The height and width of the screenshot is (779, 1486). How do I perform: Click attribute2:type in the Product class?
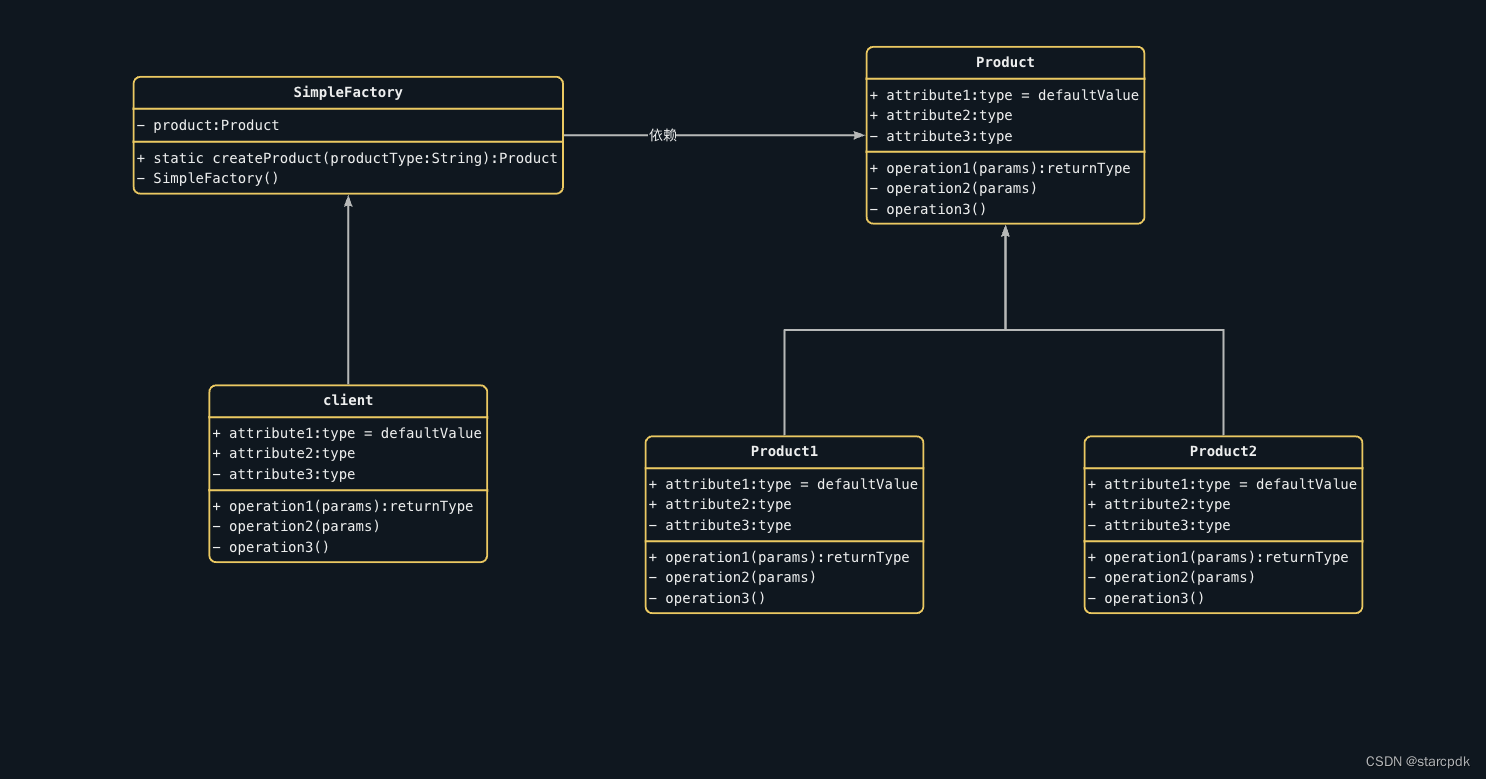coord(941,115)
